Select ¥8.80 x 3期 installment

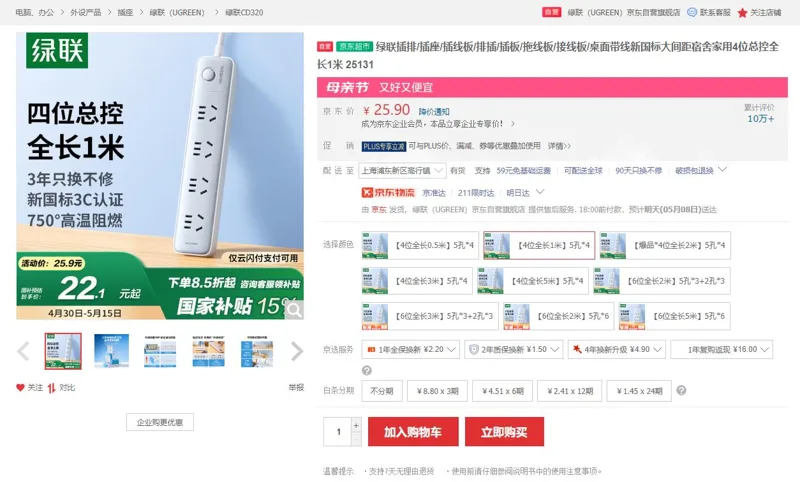pyautogui.click(x=437, y=391)
